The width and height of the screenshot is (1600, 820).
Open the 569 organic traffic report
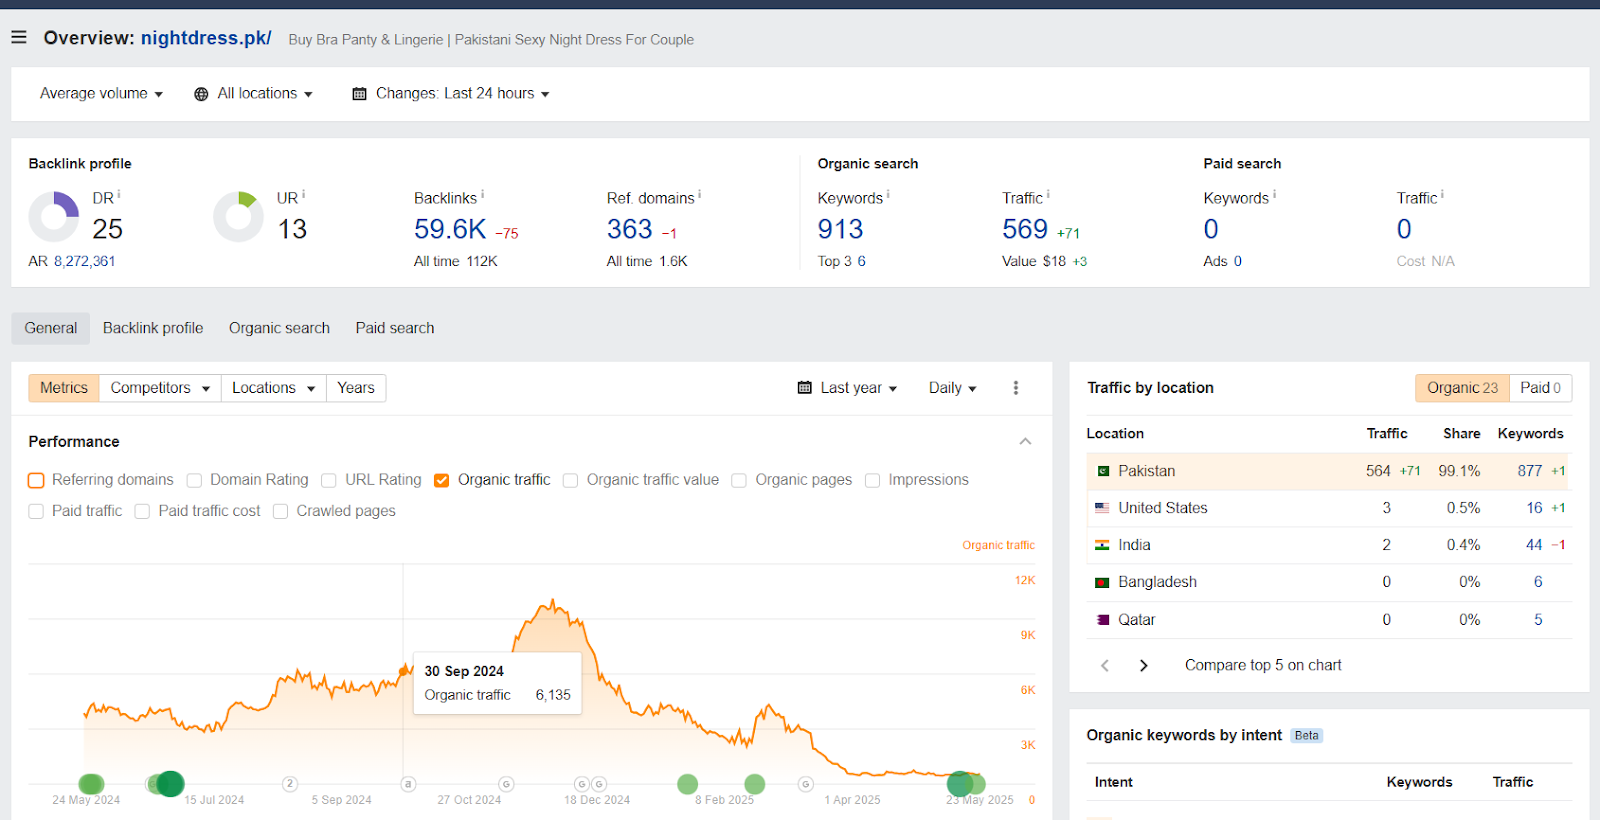[x=1025, y=230]
